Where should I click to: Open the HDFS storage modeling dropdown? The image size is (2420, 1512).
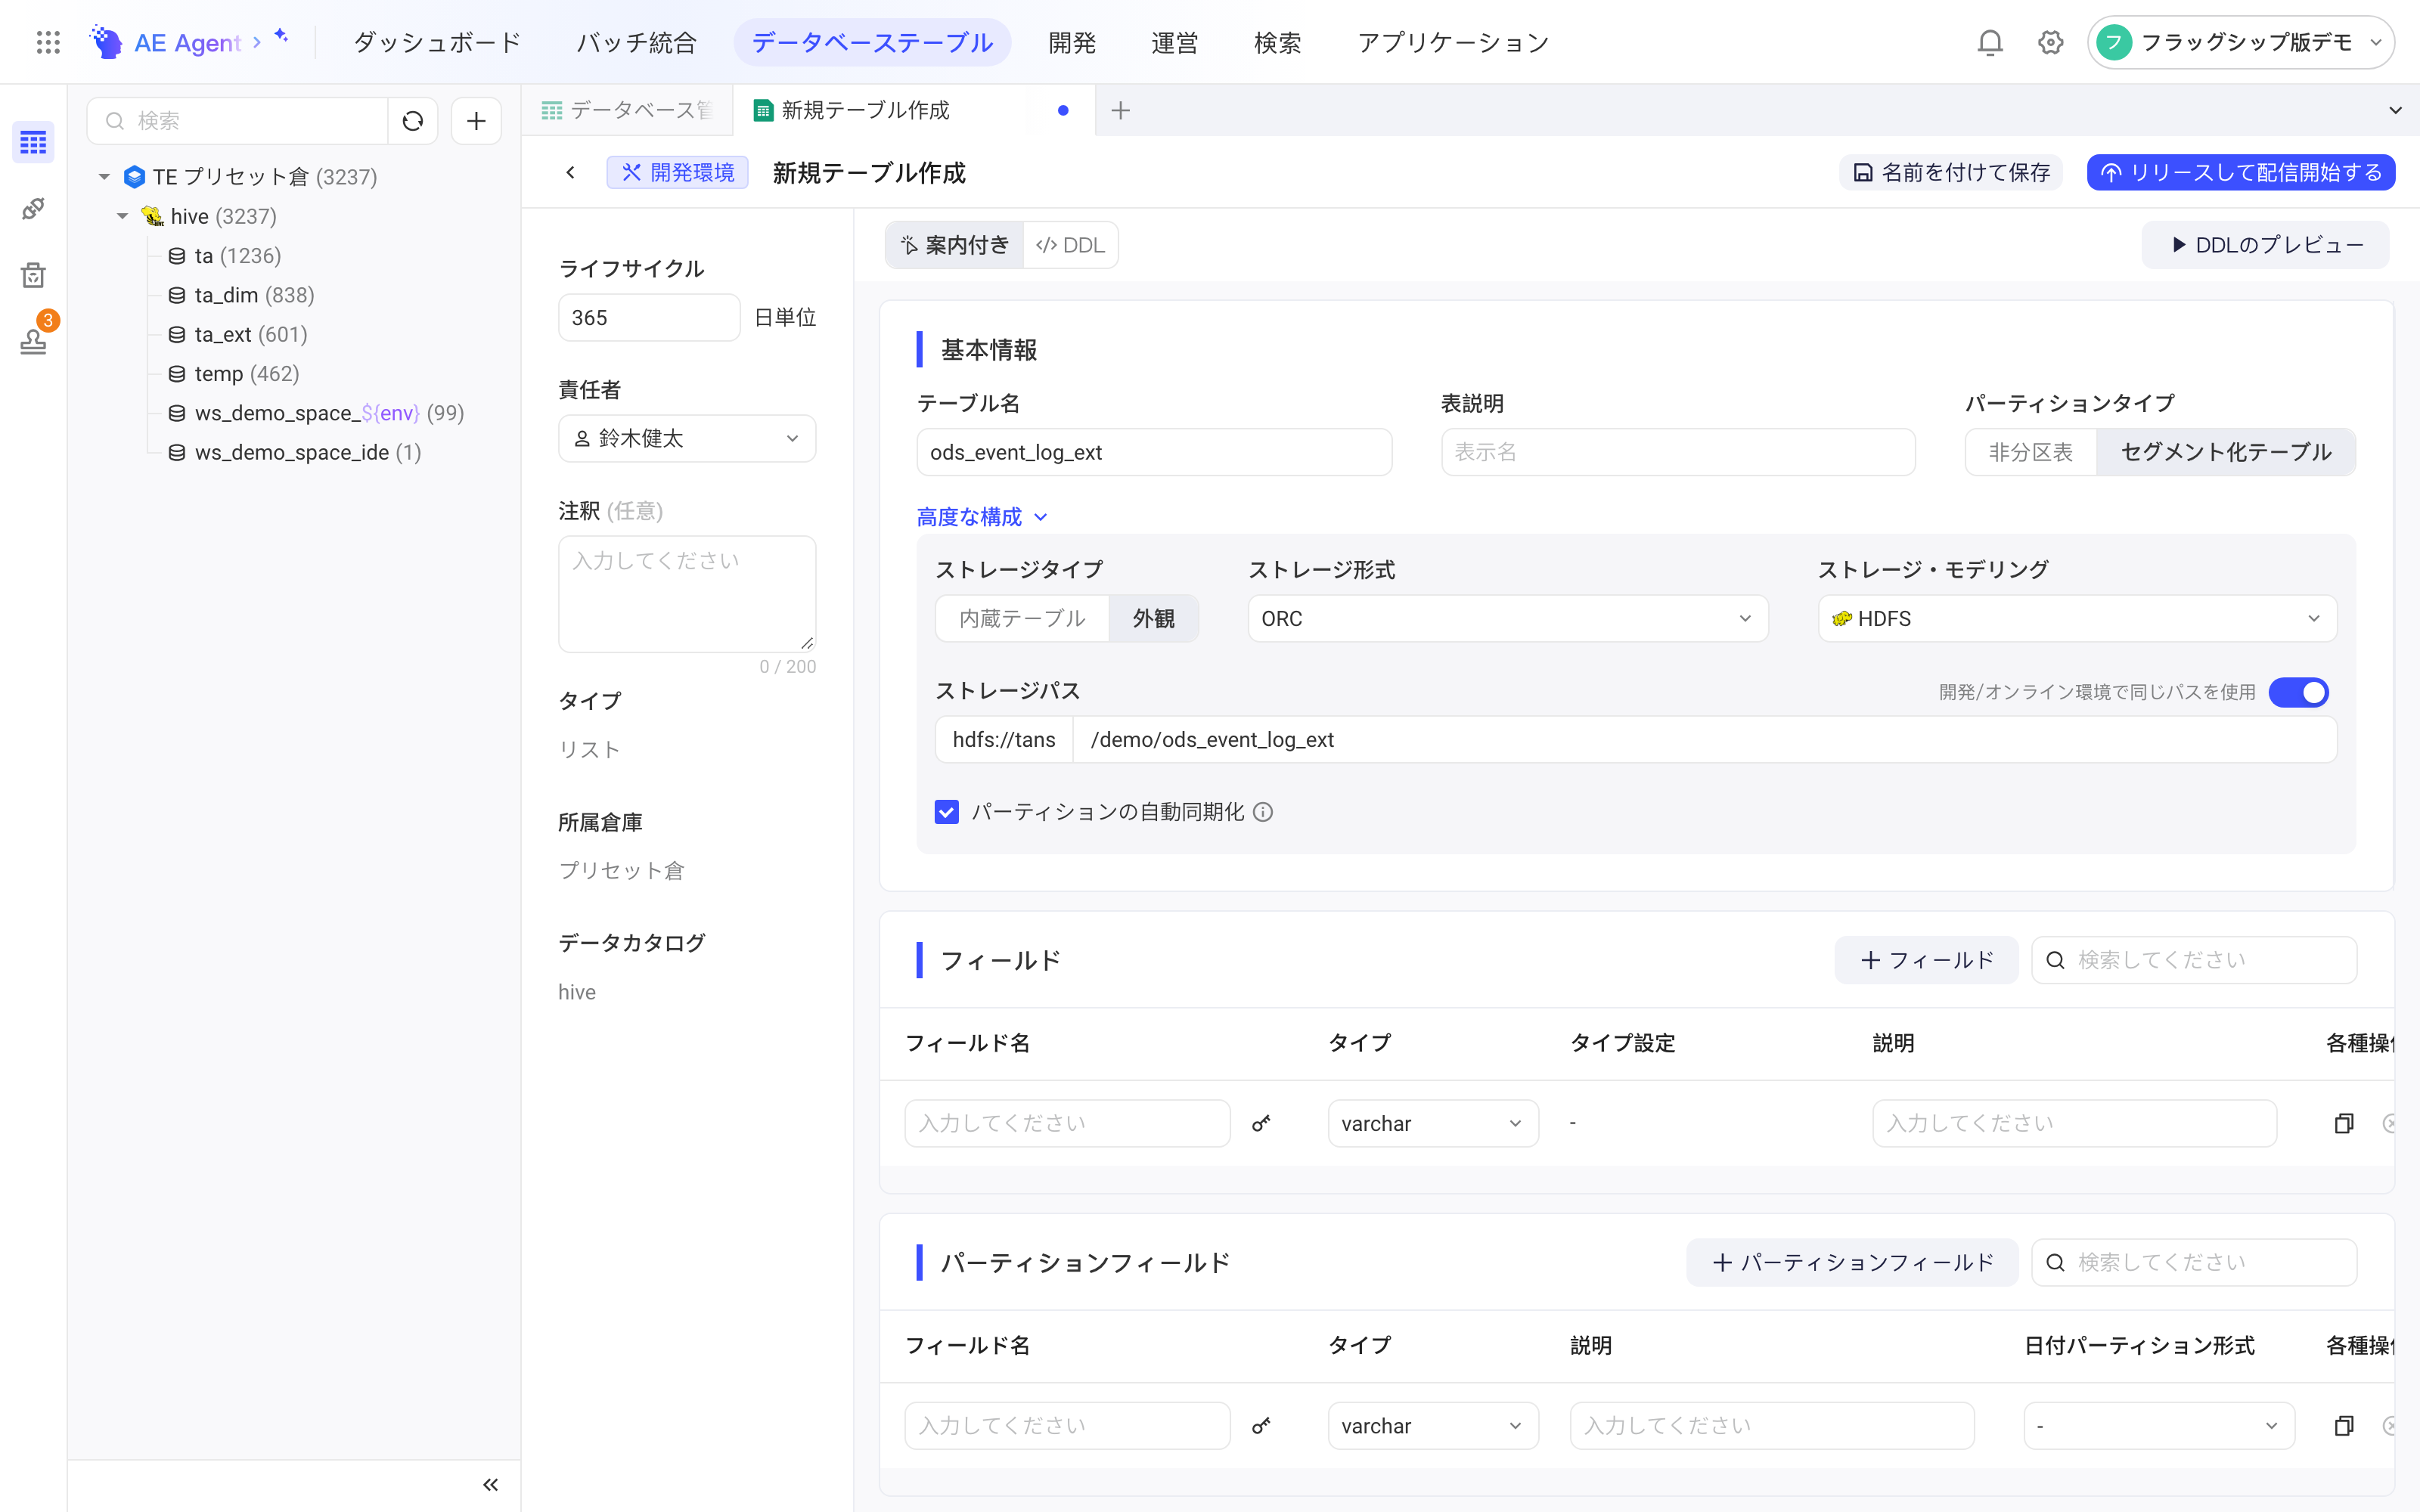2077,619
